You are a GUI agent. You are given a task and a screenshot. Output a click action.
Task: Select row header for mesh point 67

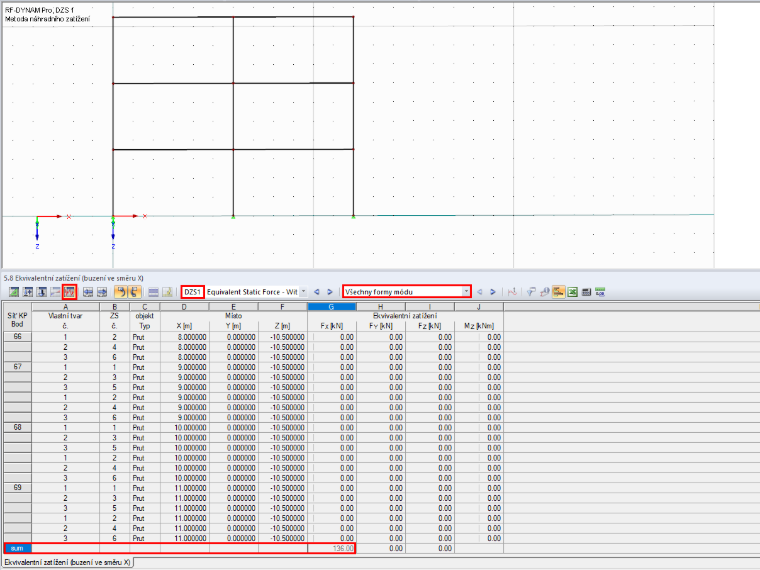click(17, 367)
